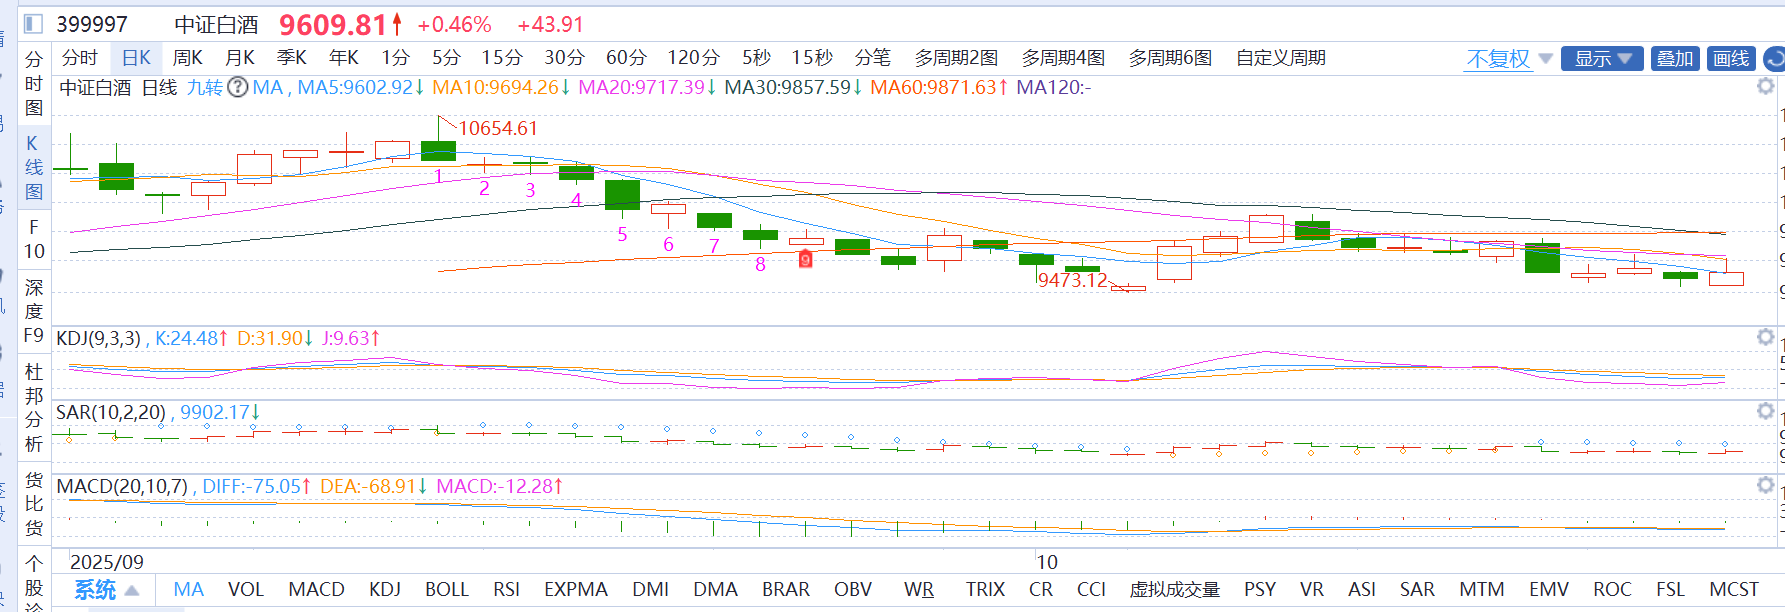Select the 日K period tab
Viewport: 1785px width, 612px height.
[136, 58]
